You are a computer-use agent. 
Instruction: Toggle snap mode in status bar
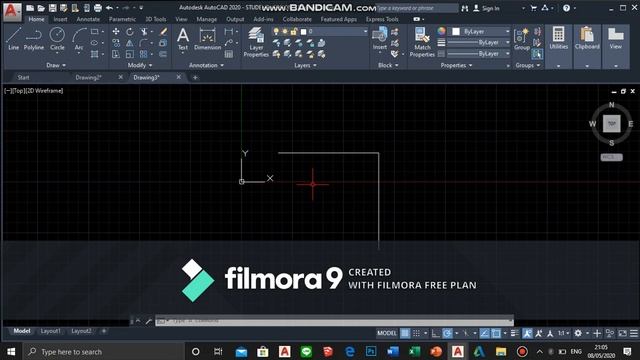click(x=416, y=333)
